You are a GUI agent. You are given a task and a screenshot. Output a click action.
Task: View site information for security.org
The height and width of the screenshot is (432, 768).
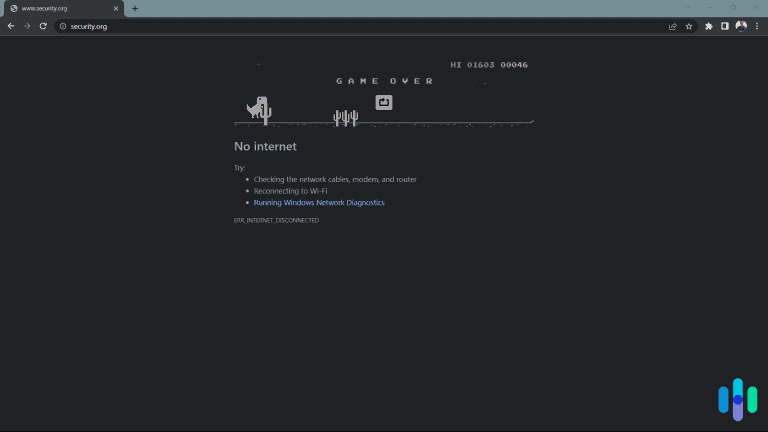pyautogui.click(x=62, y=26)
